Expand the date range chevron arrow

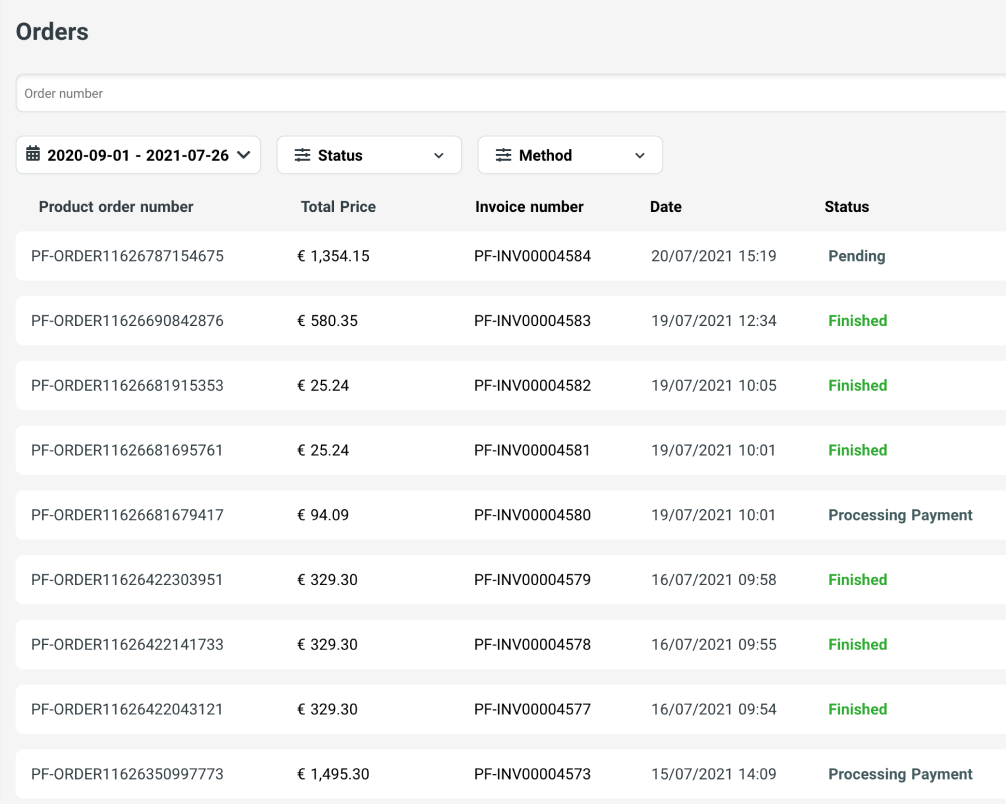[244, 155]
